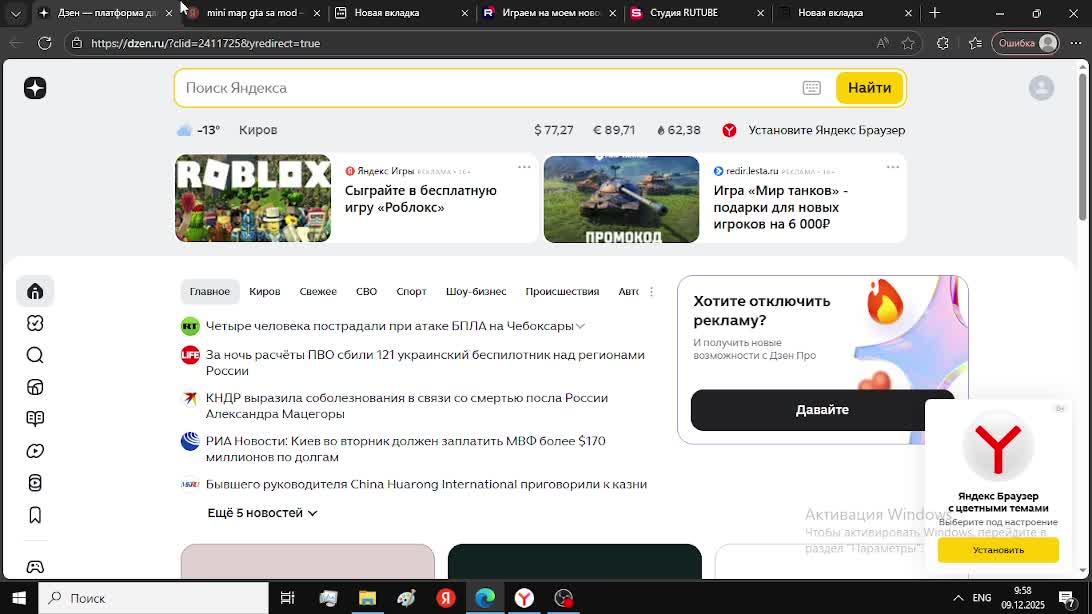The image size is (1092, 614).
Task: Open РИА Новости Kyiv IMF debt headline
Action: coord(405,449)
